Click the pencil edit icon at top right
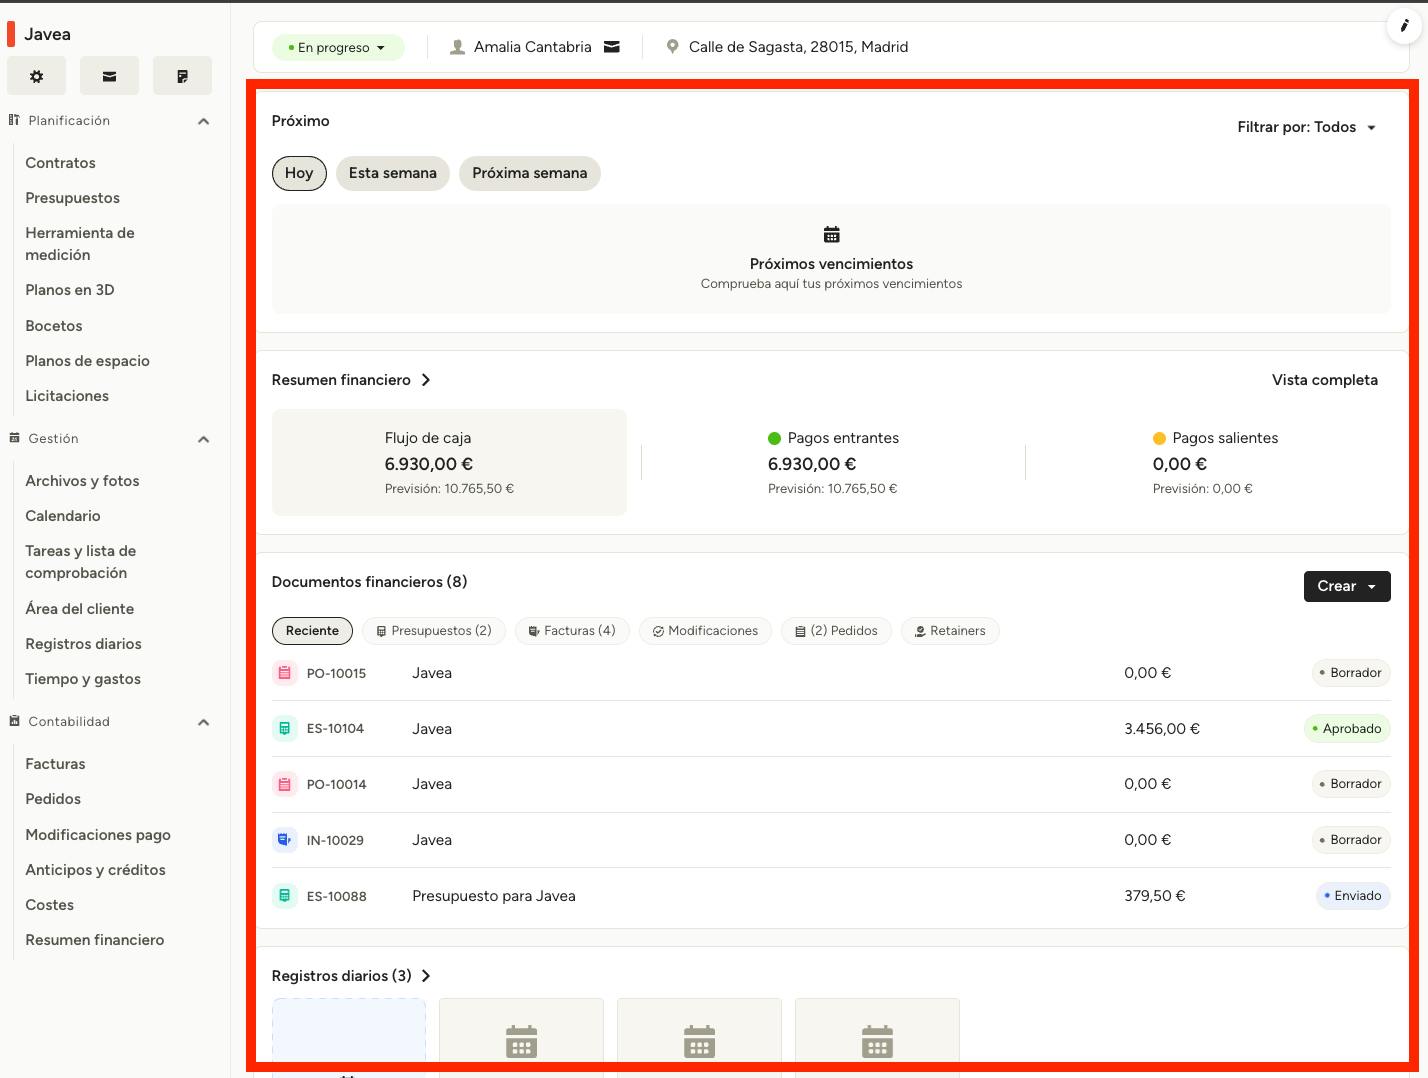The image size is (1428, 1078). pyautogui.click(x=1404, y=26)
